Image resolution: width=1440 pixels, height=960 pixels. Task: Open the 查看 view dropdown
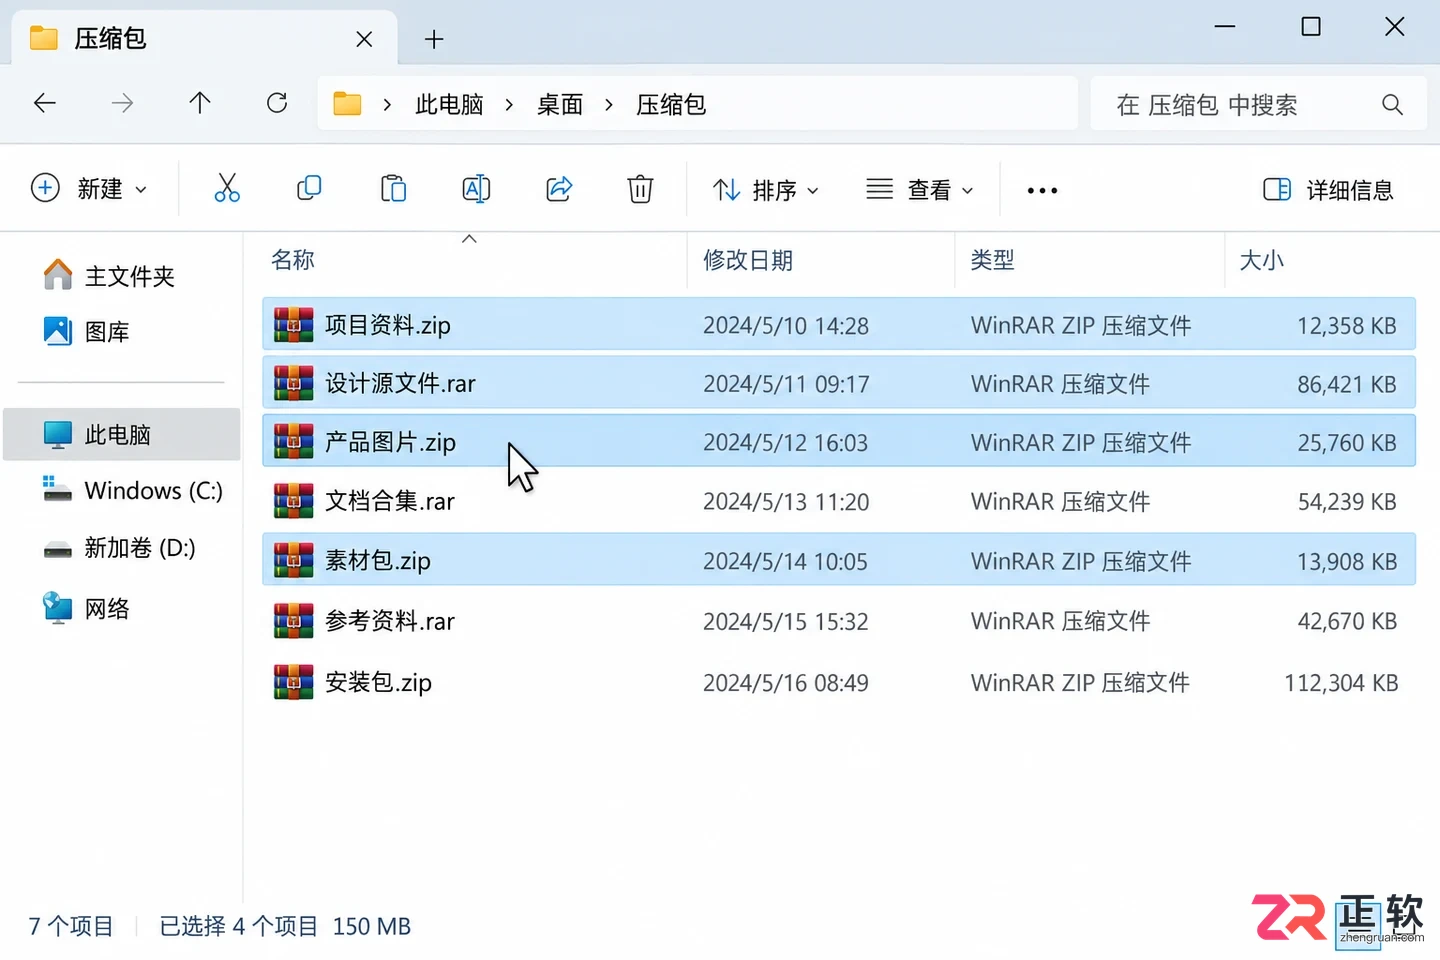pos(920,189)
